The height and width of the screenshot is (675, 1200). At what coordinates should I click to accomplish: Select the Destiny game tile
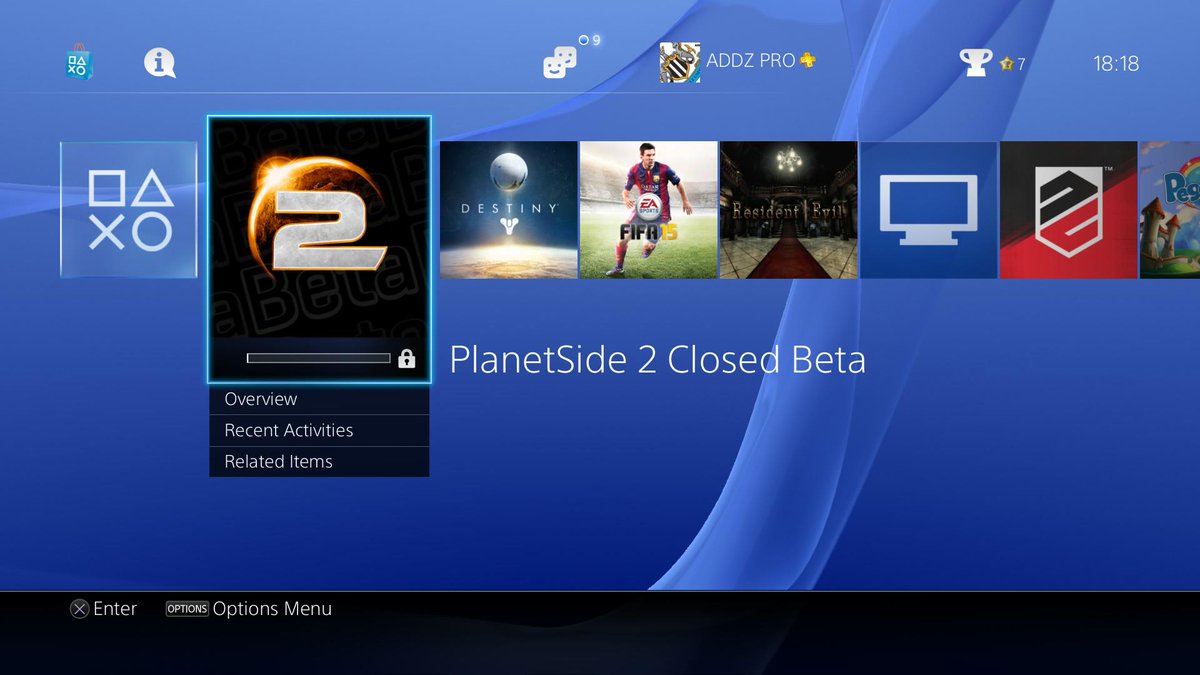(x=508, y=210)
